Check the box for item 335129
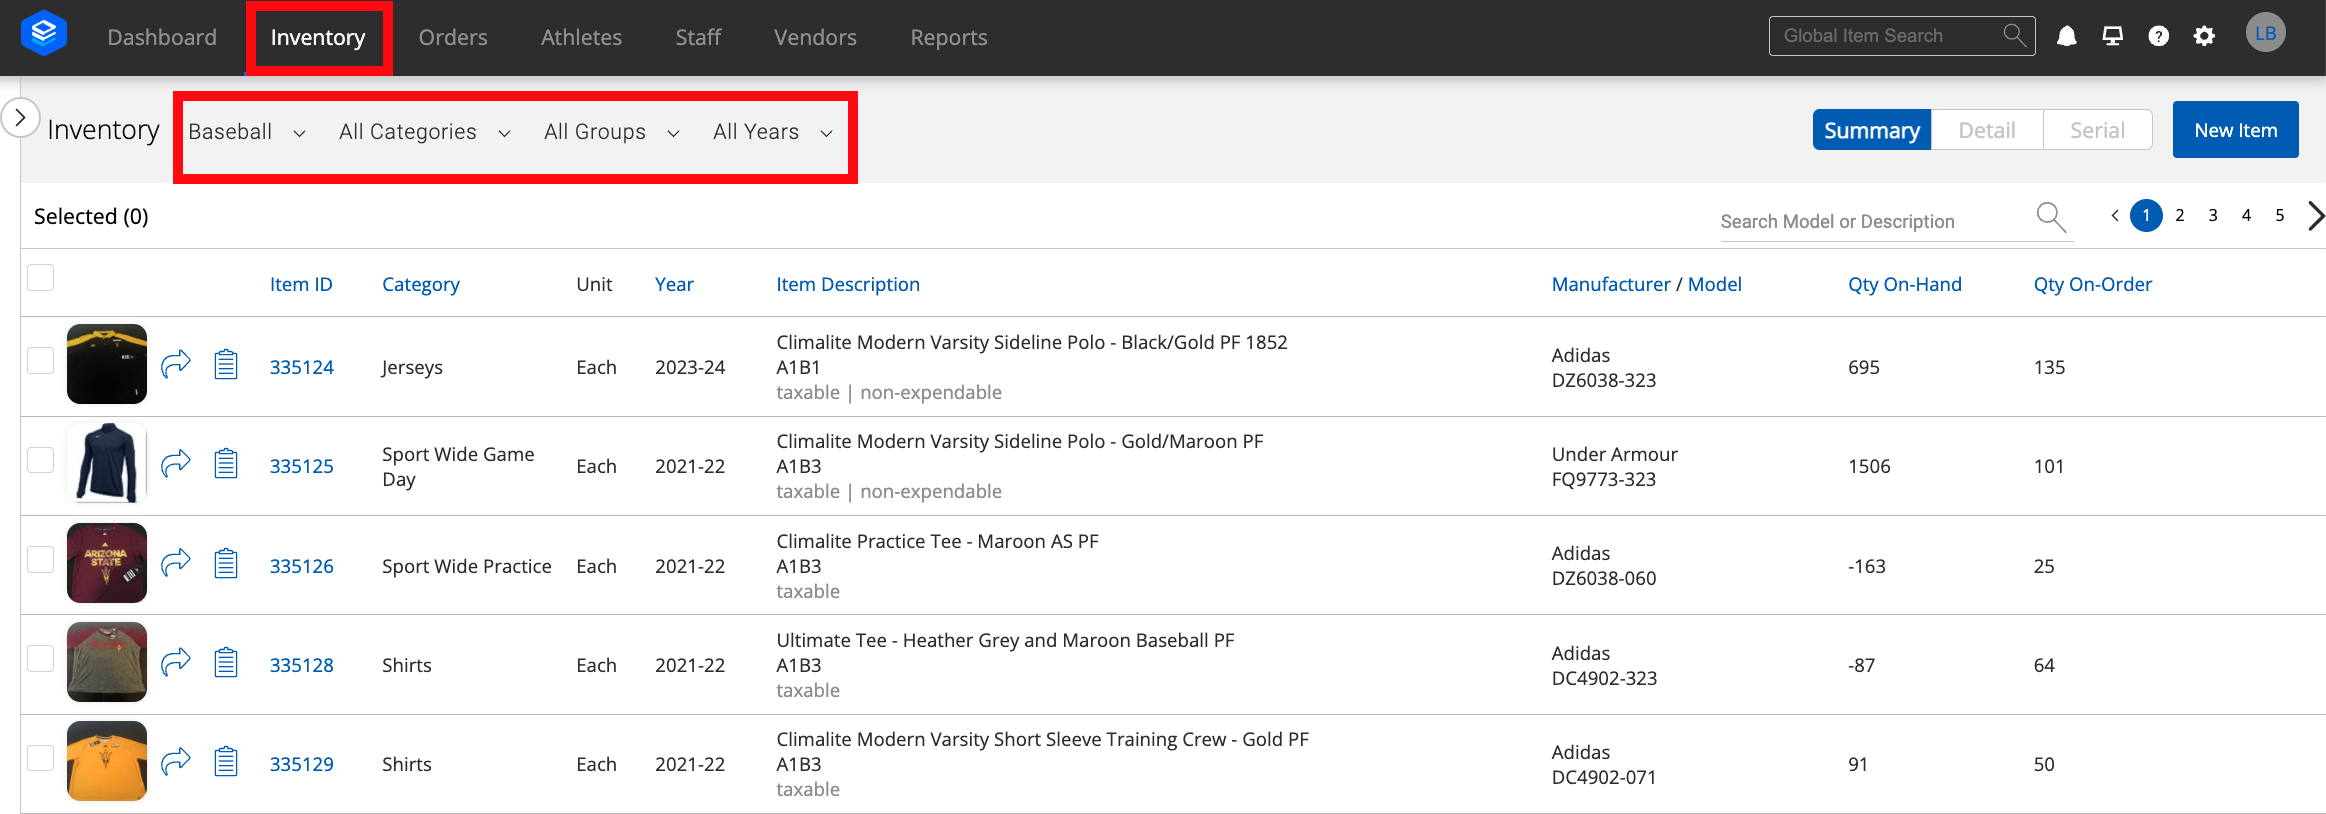The height and width of the screenshot is (814, 2326). 40,758
